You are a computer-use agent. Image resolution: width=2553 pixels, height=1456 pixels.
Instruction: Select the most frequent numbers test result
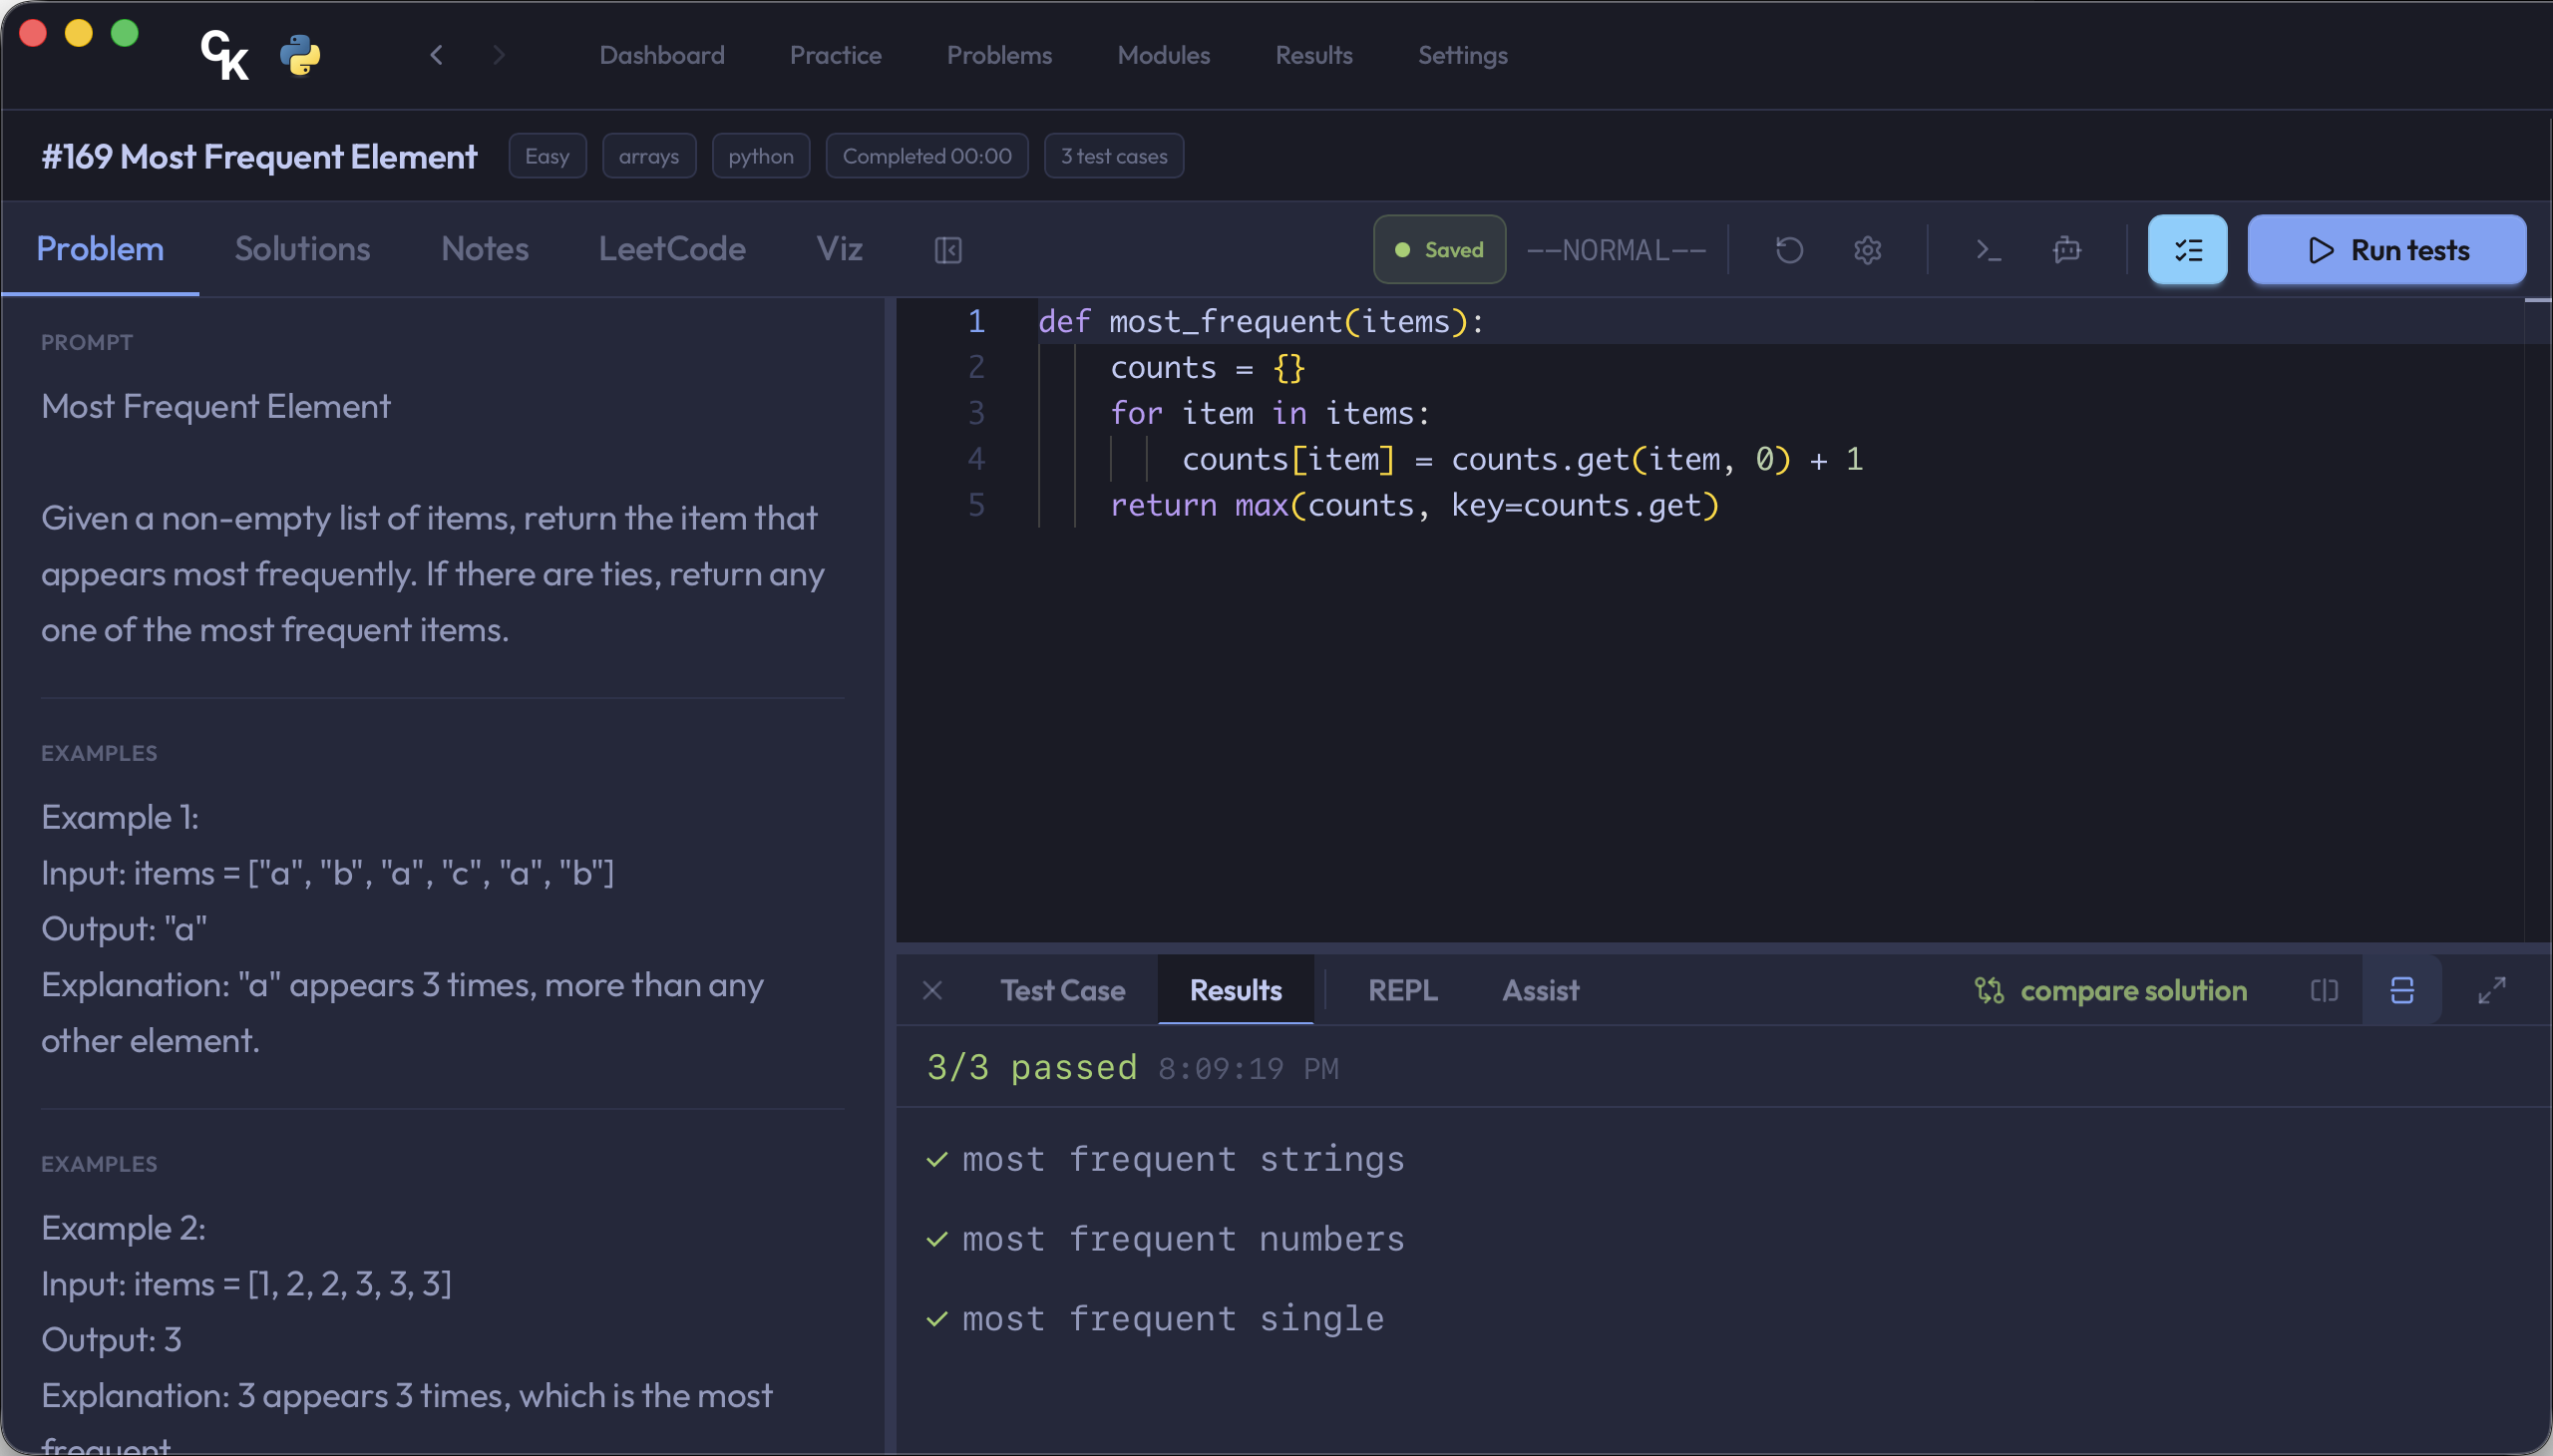point(1183,1240)
